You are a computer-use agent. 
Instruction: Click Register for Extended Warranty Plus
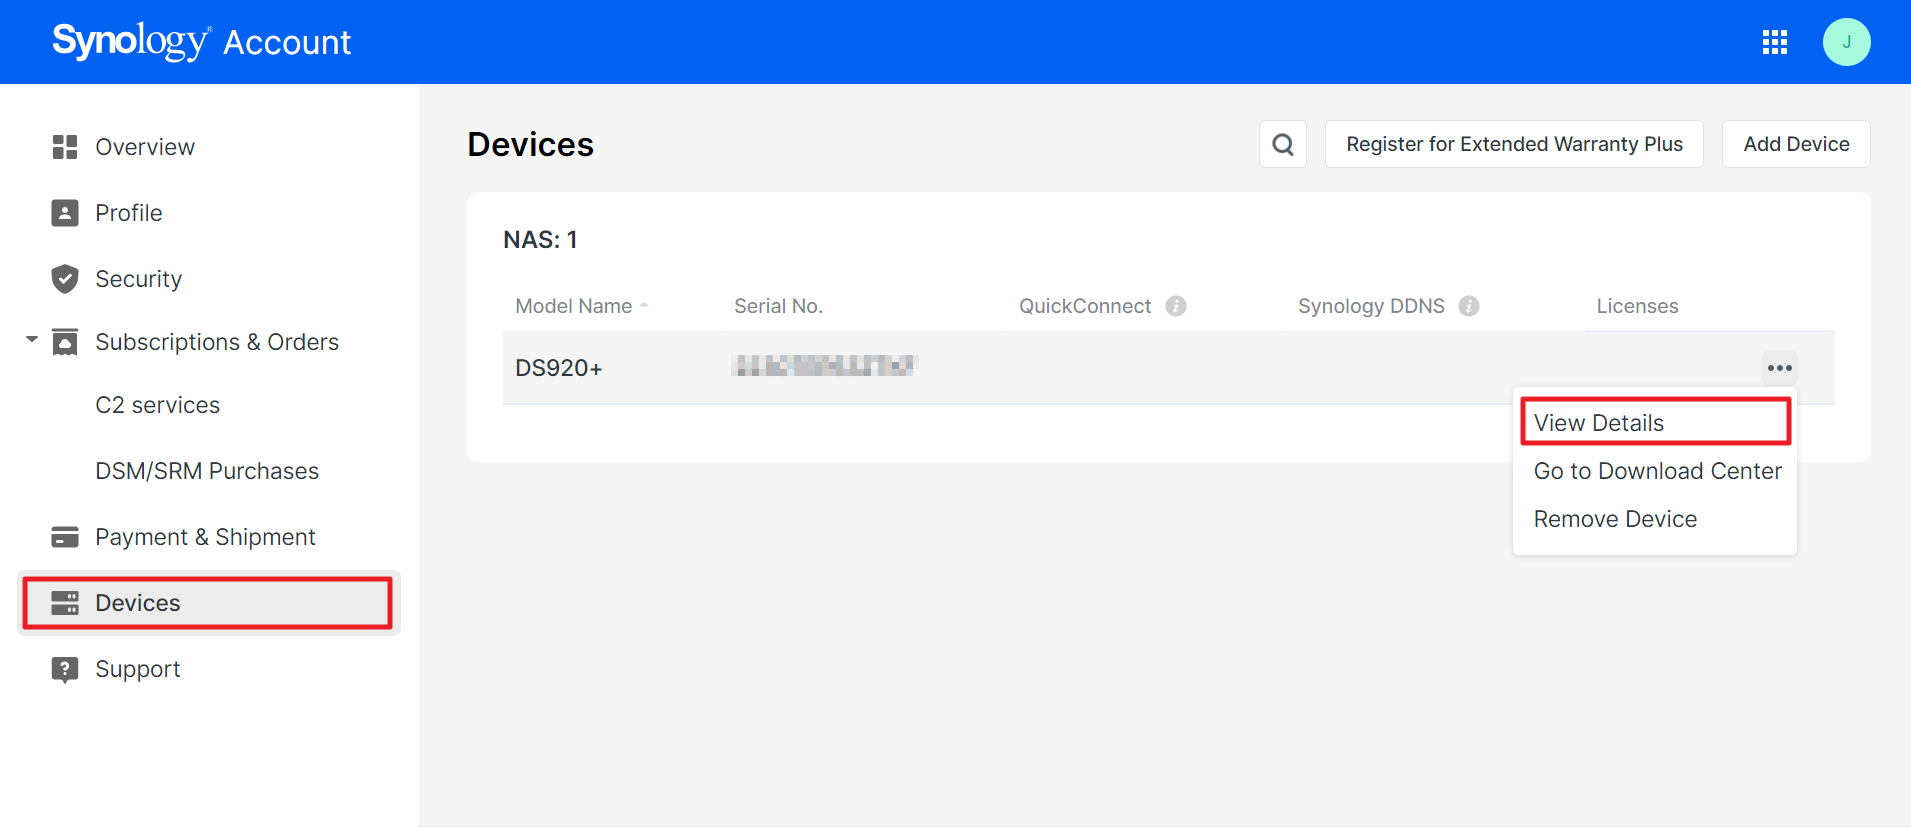click(1513, 144)
